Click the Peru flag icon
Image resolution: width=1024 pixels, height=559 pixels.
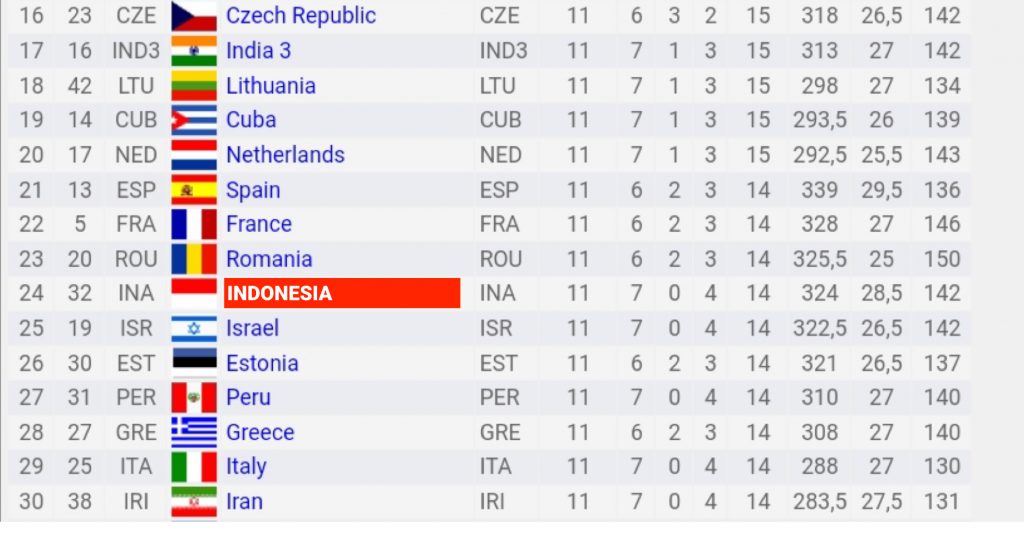[194, 398]
